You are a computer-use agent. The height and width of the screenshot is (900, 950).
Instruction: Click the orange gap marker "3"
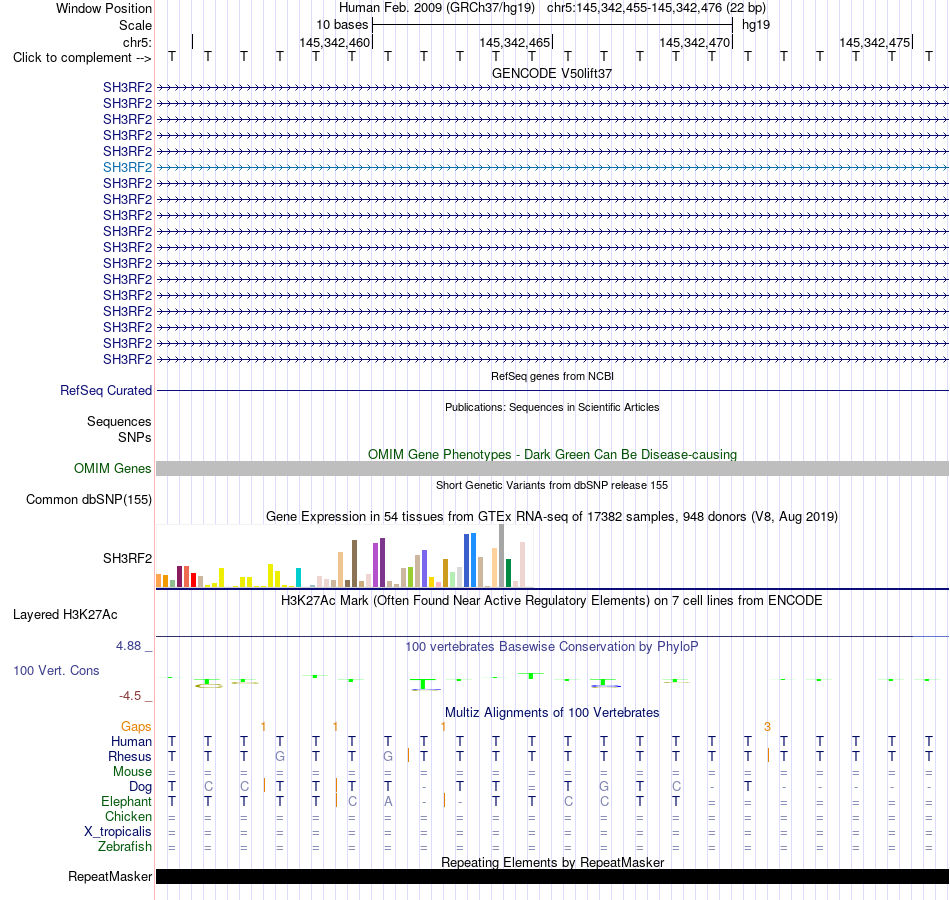tap(767, 726)
